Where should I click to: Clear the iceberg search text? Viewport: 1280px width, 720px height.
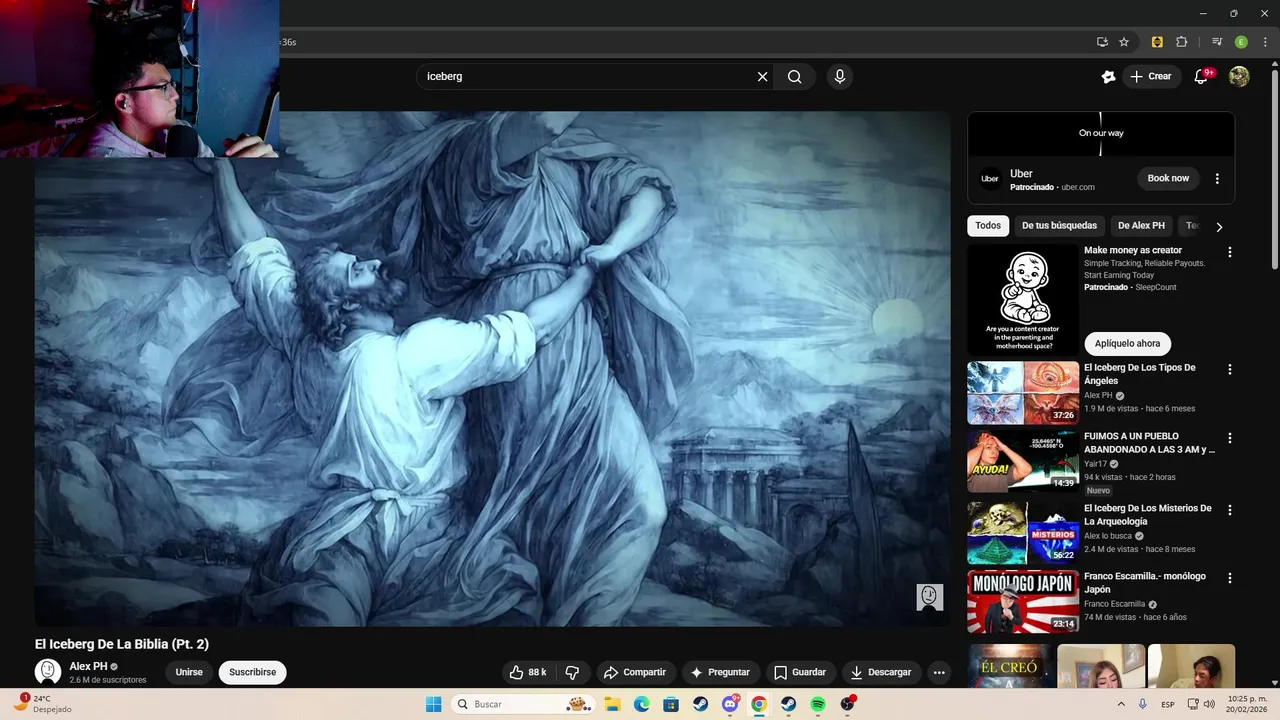[x=762, y=76]
